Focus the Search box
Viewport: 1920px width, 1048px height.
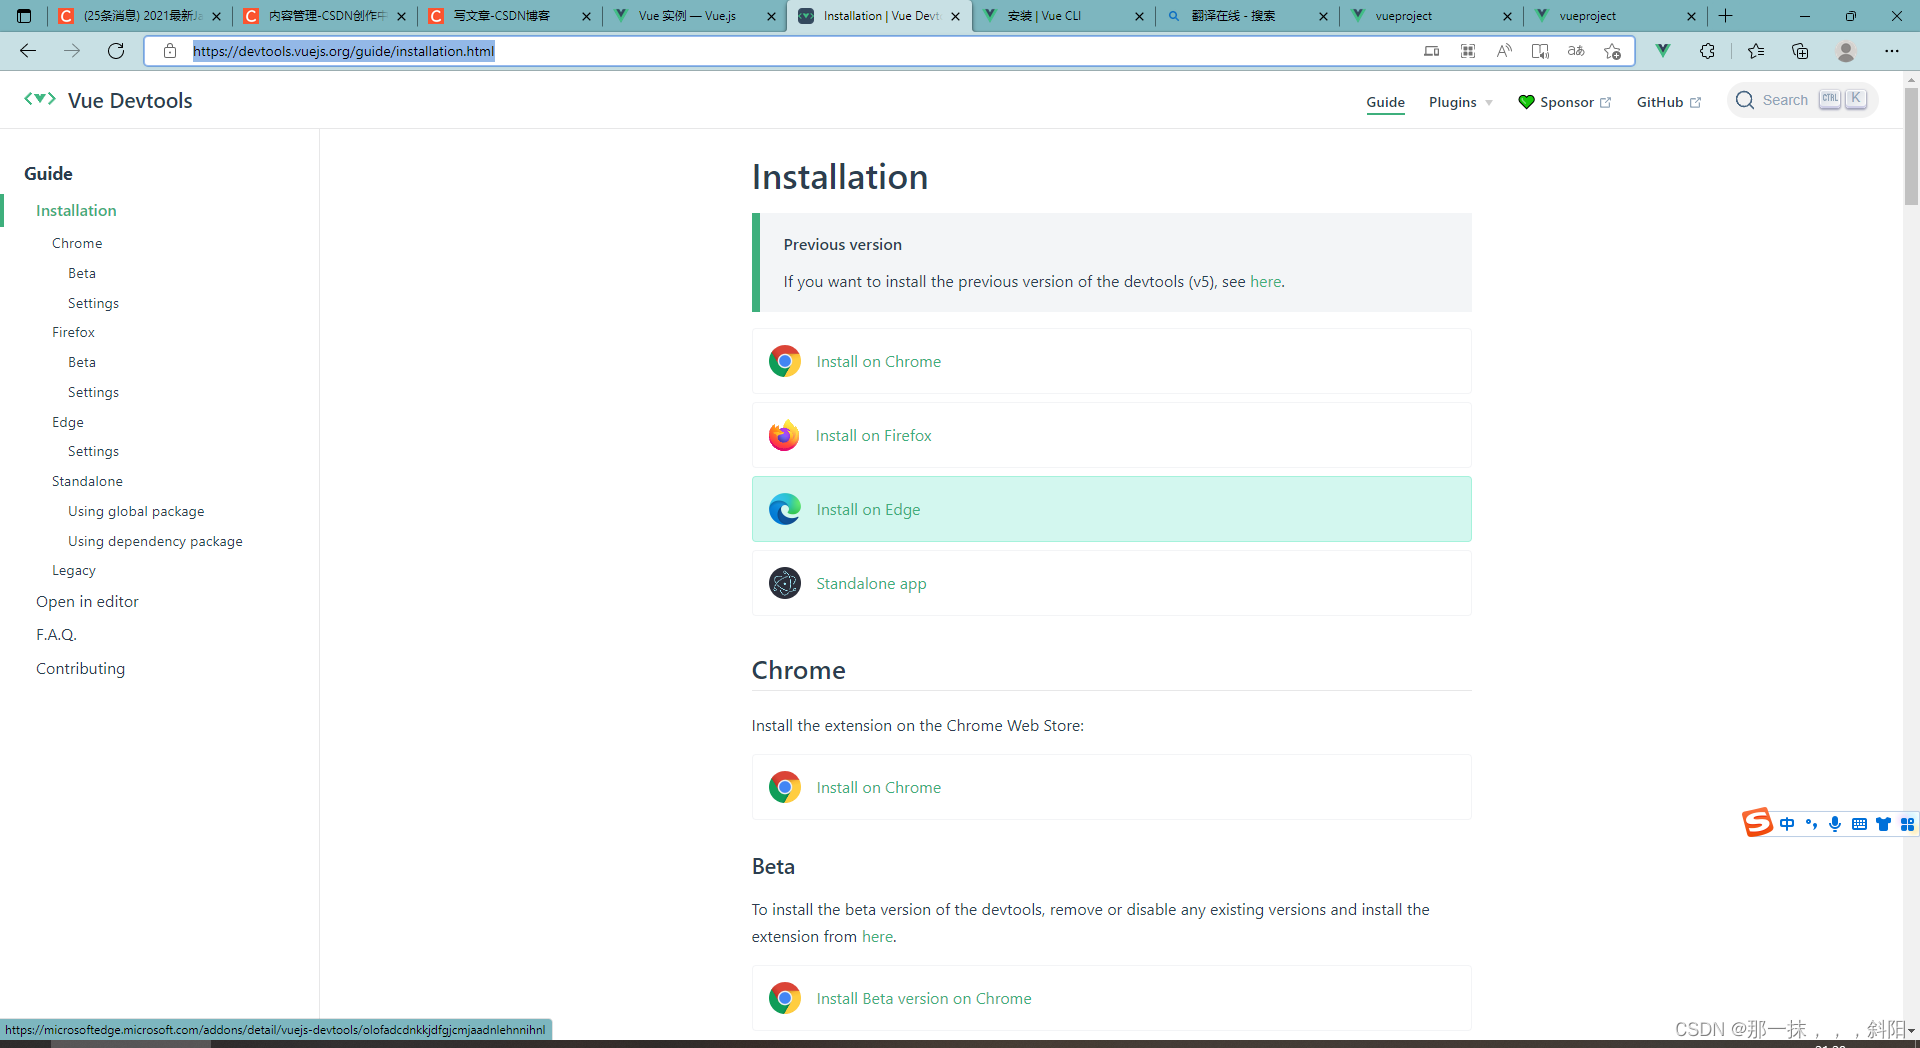coord(1803,100)
